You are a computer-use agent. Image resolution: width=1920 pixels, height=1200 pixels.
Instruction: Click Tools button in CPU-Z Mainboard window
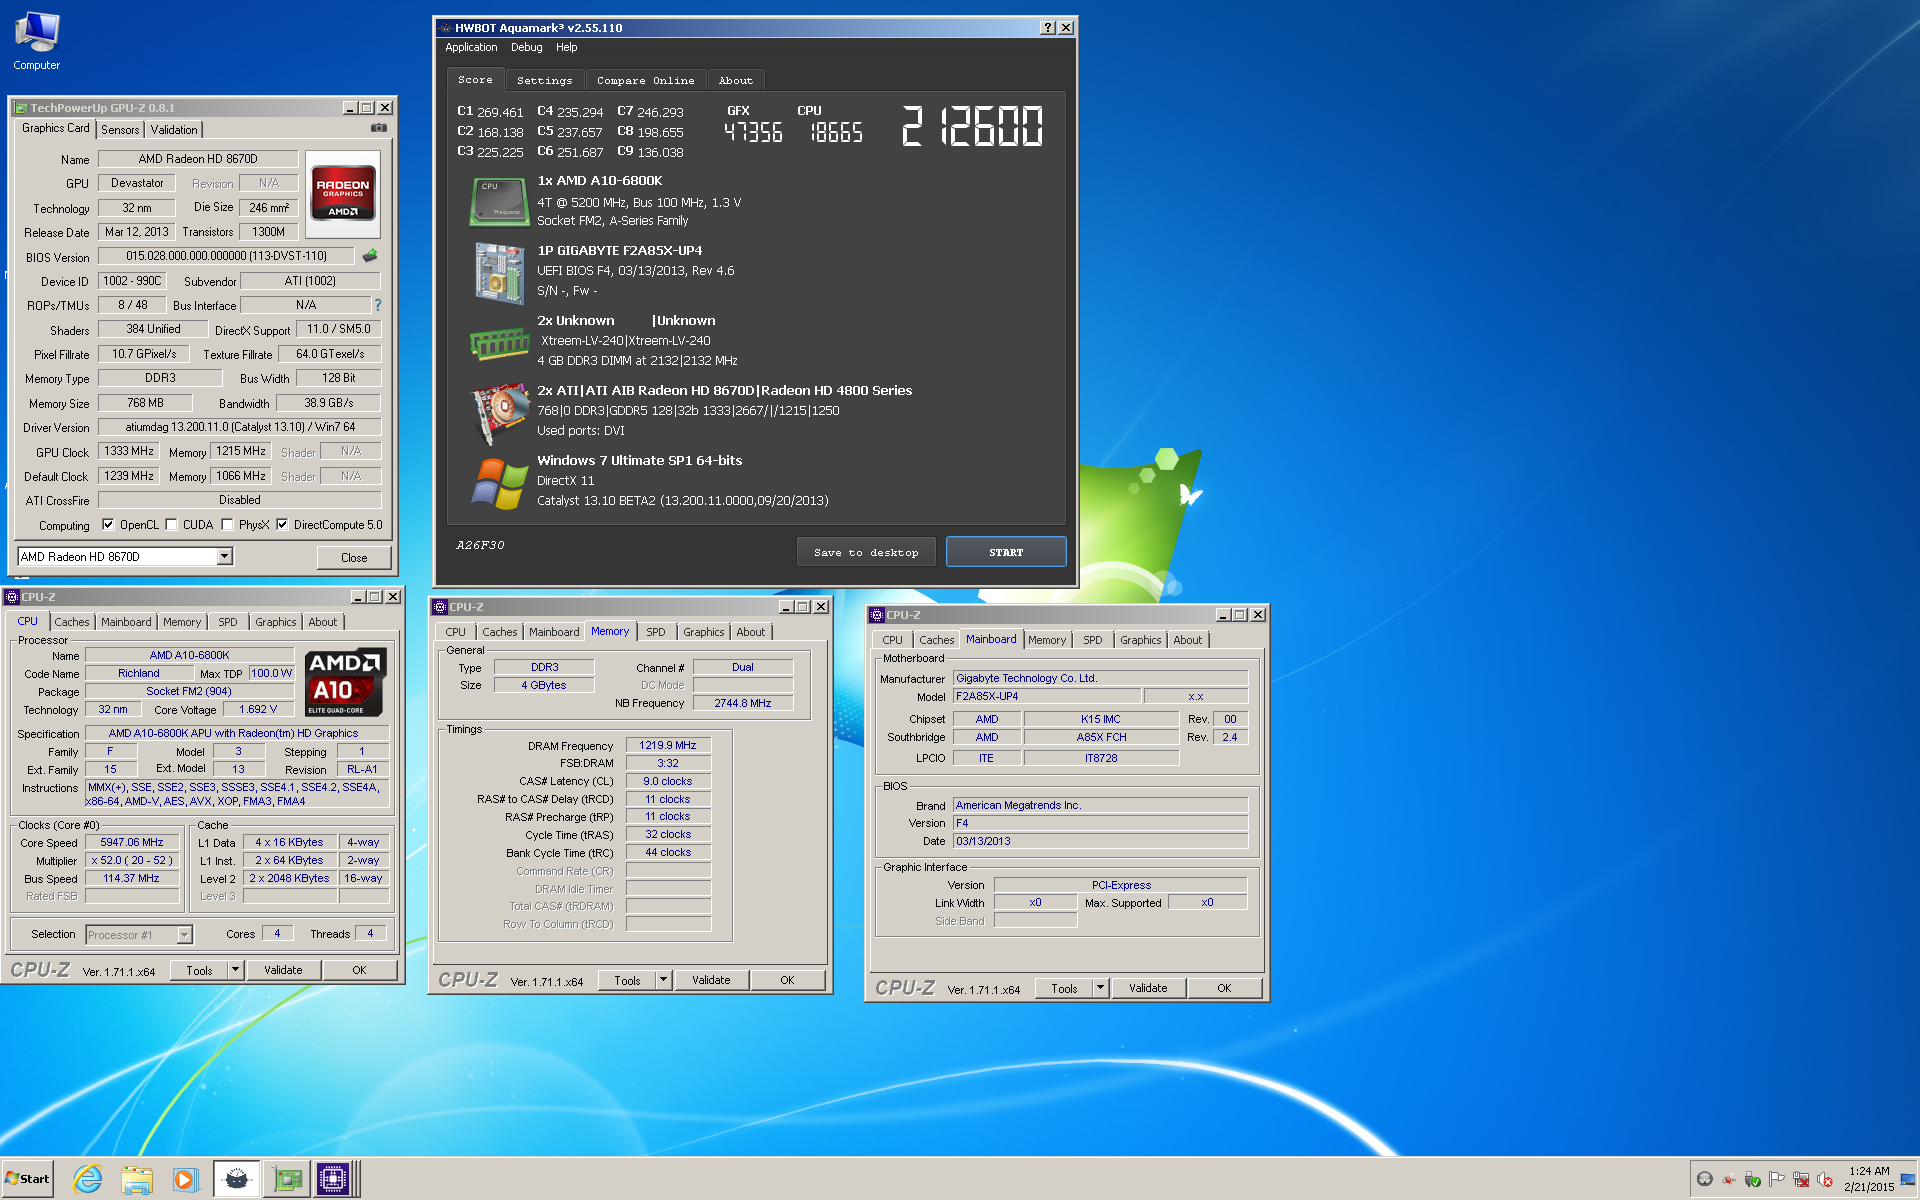click(1064, 988)
